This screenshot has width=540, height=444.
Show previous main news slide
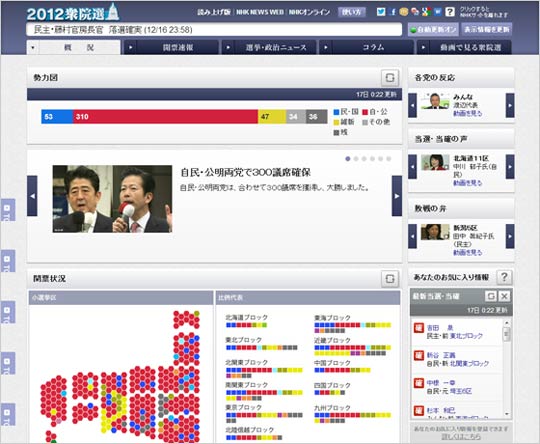pyautogui.click(x=32, y=196)
